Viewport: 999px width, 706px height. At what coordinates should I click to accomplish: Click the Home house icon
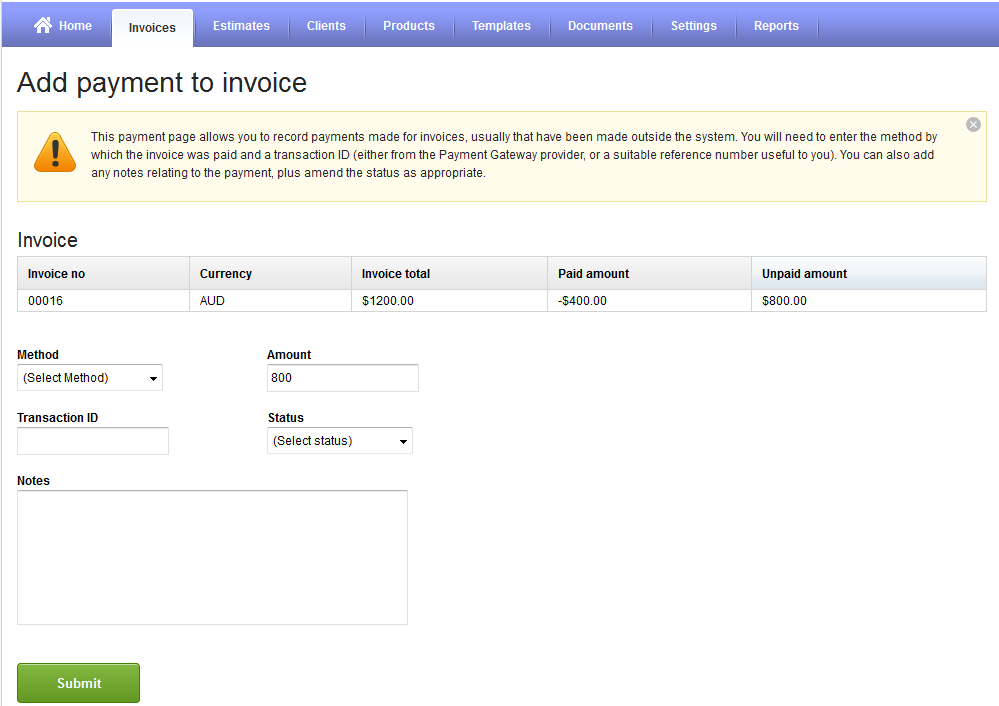(43, 26)
